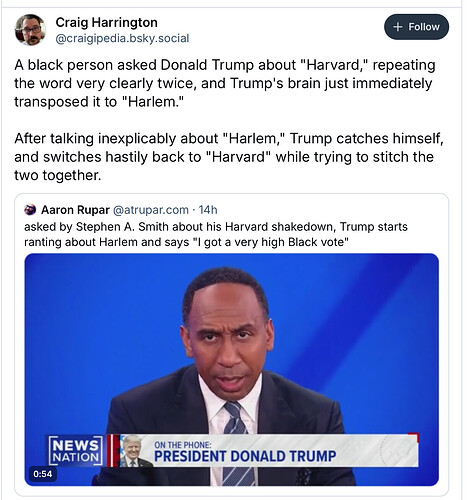Click the Trump photo in lower-third banner

(x=134, y=451)
